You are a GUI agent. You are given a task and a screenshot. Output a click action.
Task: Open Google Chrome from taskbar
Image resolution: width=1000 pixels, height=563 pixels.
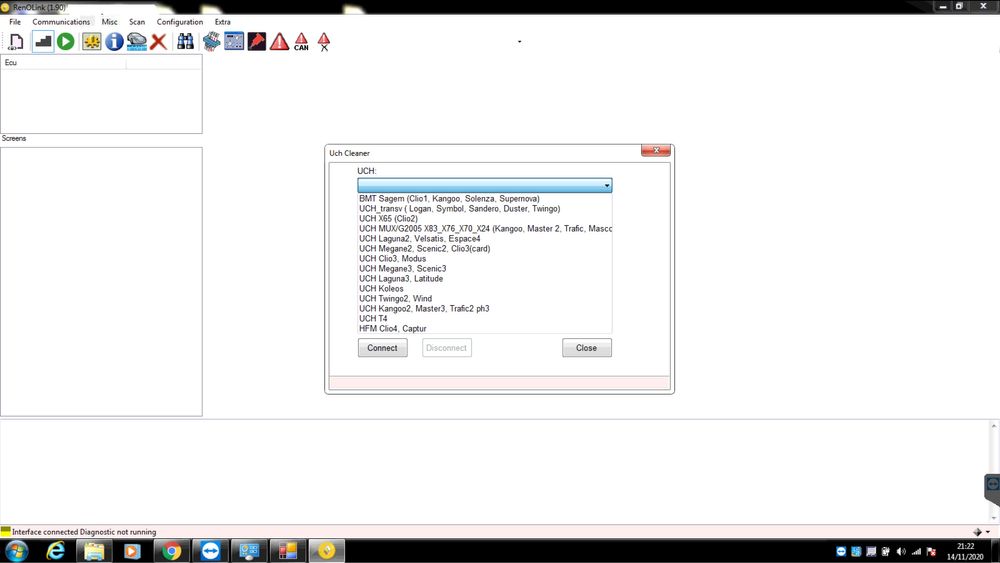pyautogui.click(x=172, y=551)
